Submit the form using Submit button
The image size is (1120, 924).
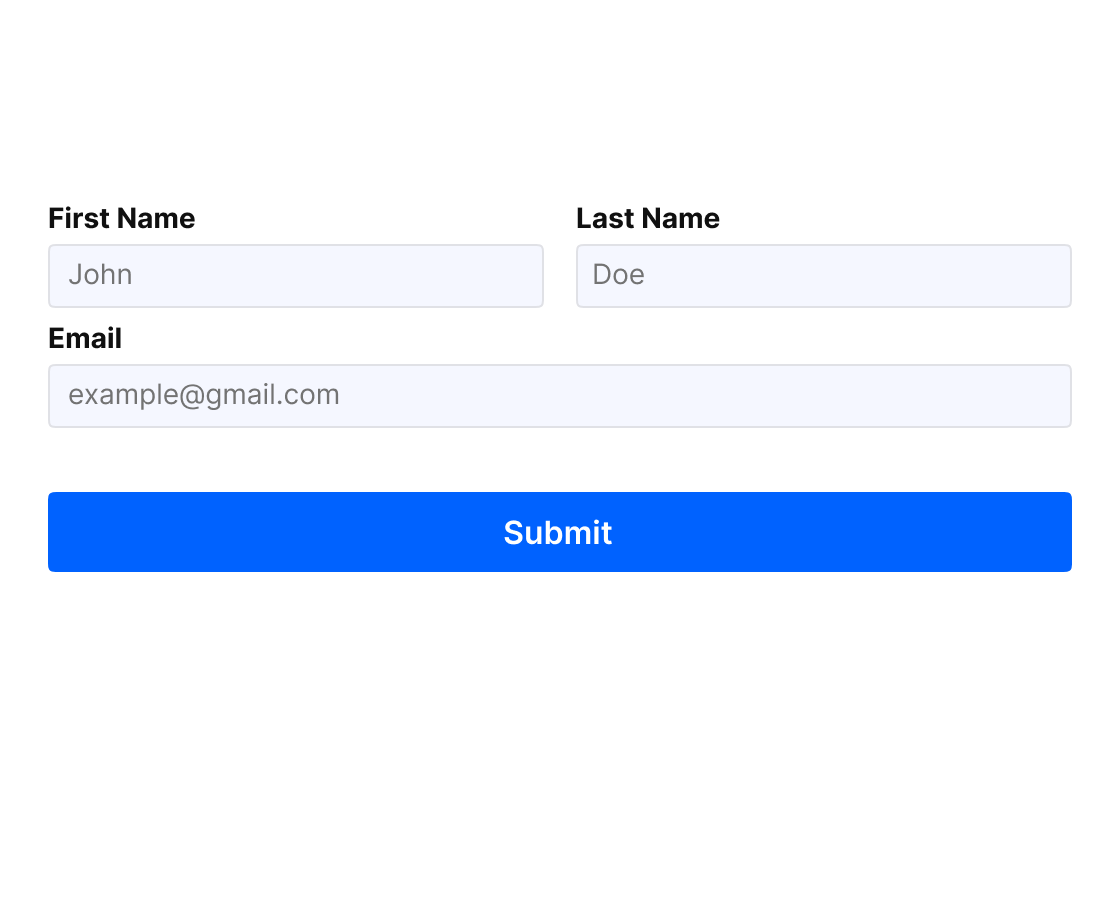pyautogui.click(x=560, y=532)
